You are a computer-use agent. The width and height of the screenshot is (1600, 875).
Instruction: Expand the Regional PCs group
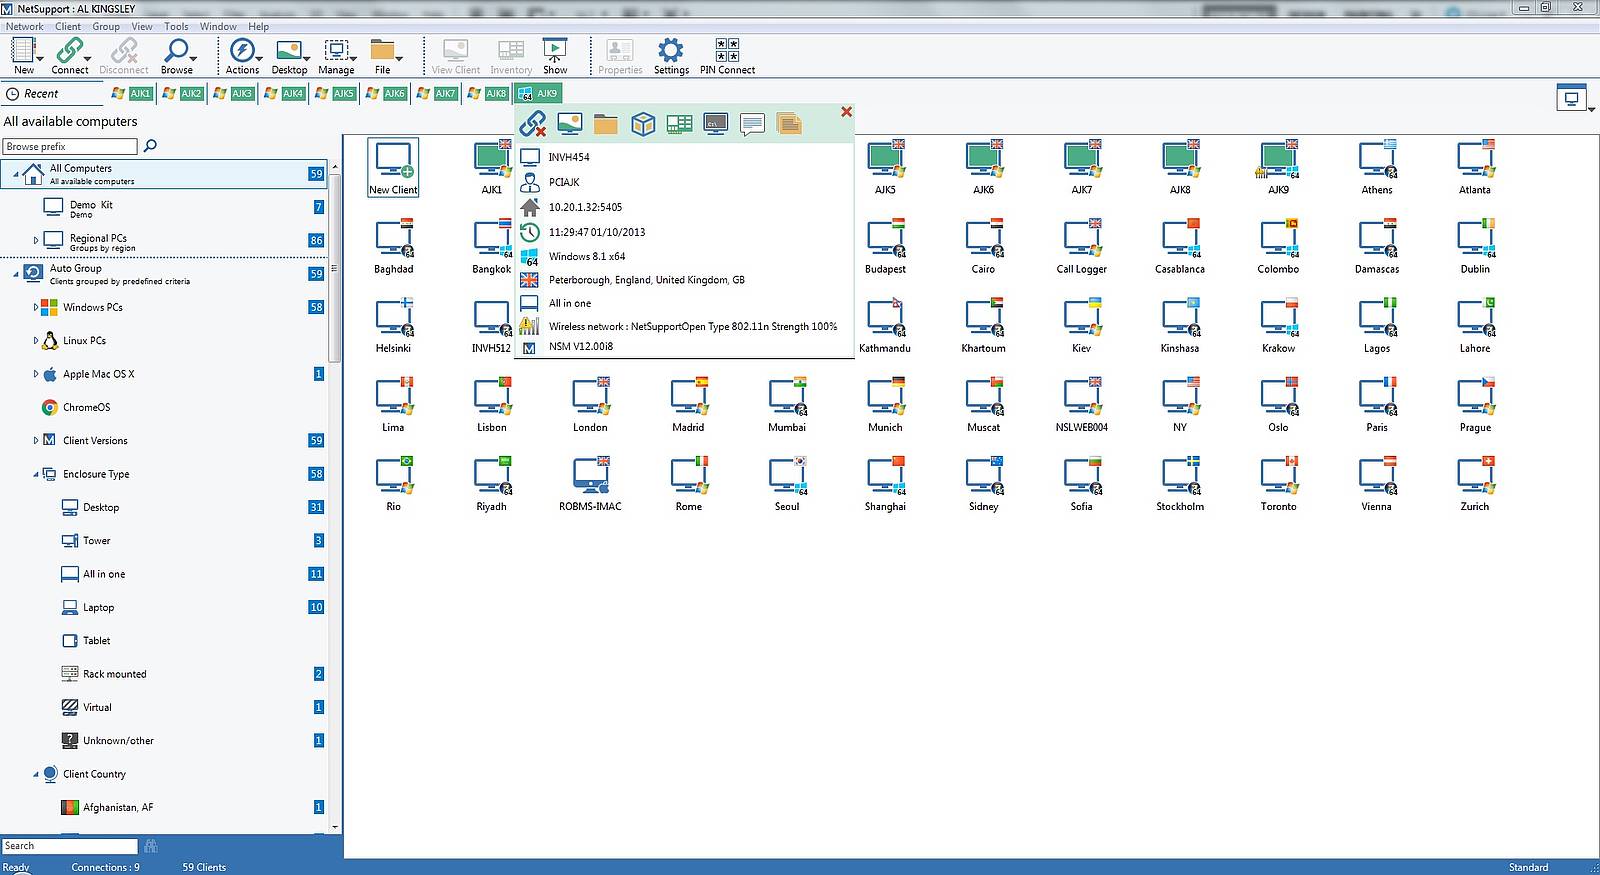[x=36, y=240]
